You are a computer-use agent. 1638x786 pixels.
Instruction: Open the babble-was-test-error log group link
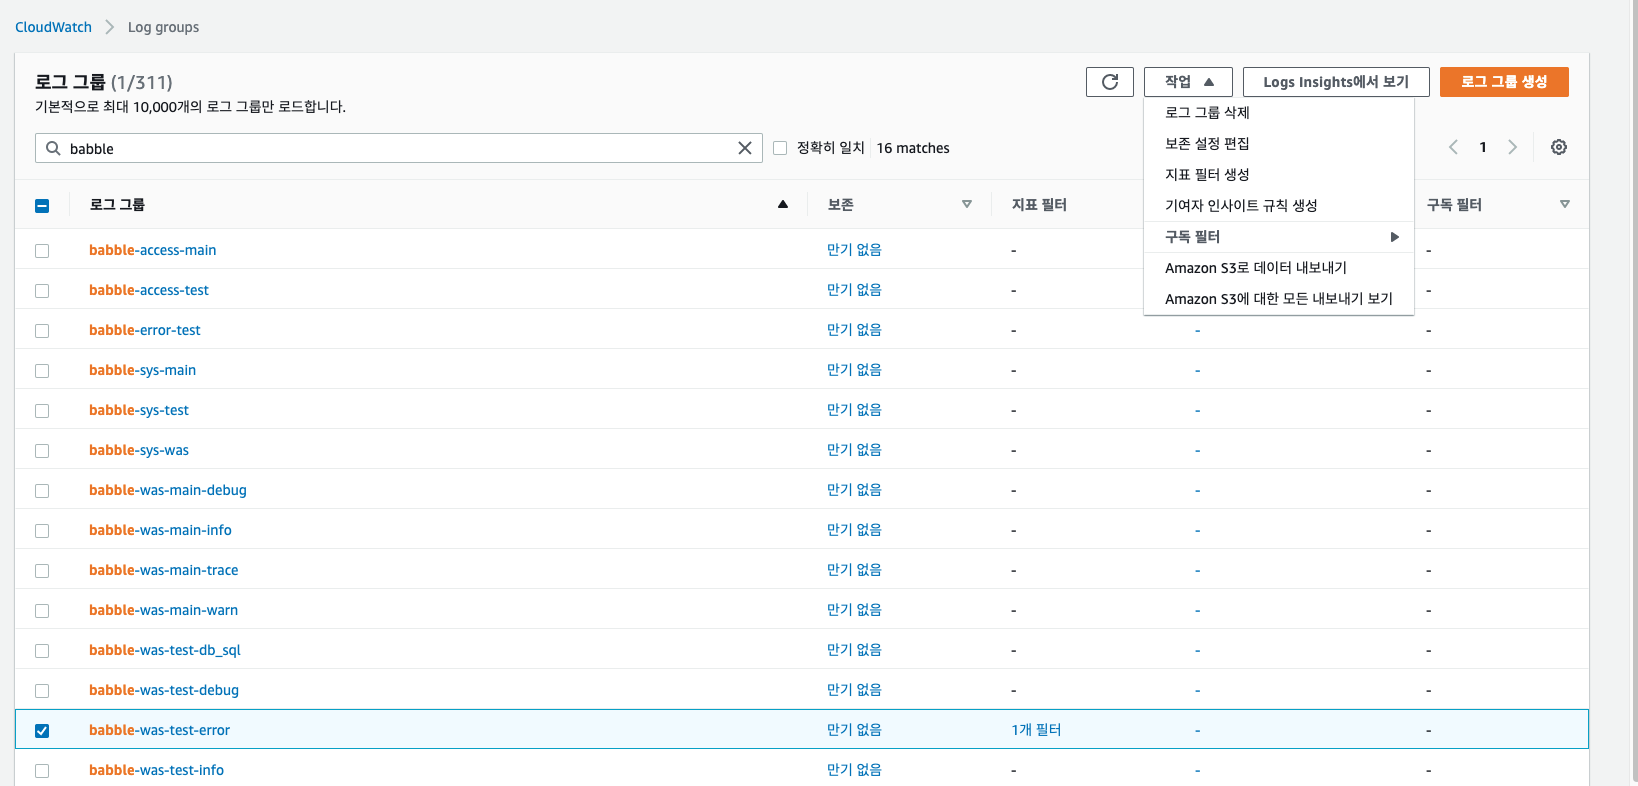point(159,730)
